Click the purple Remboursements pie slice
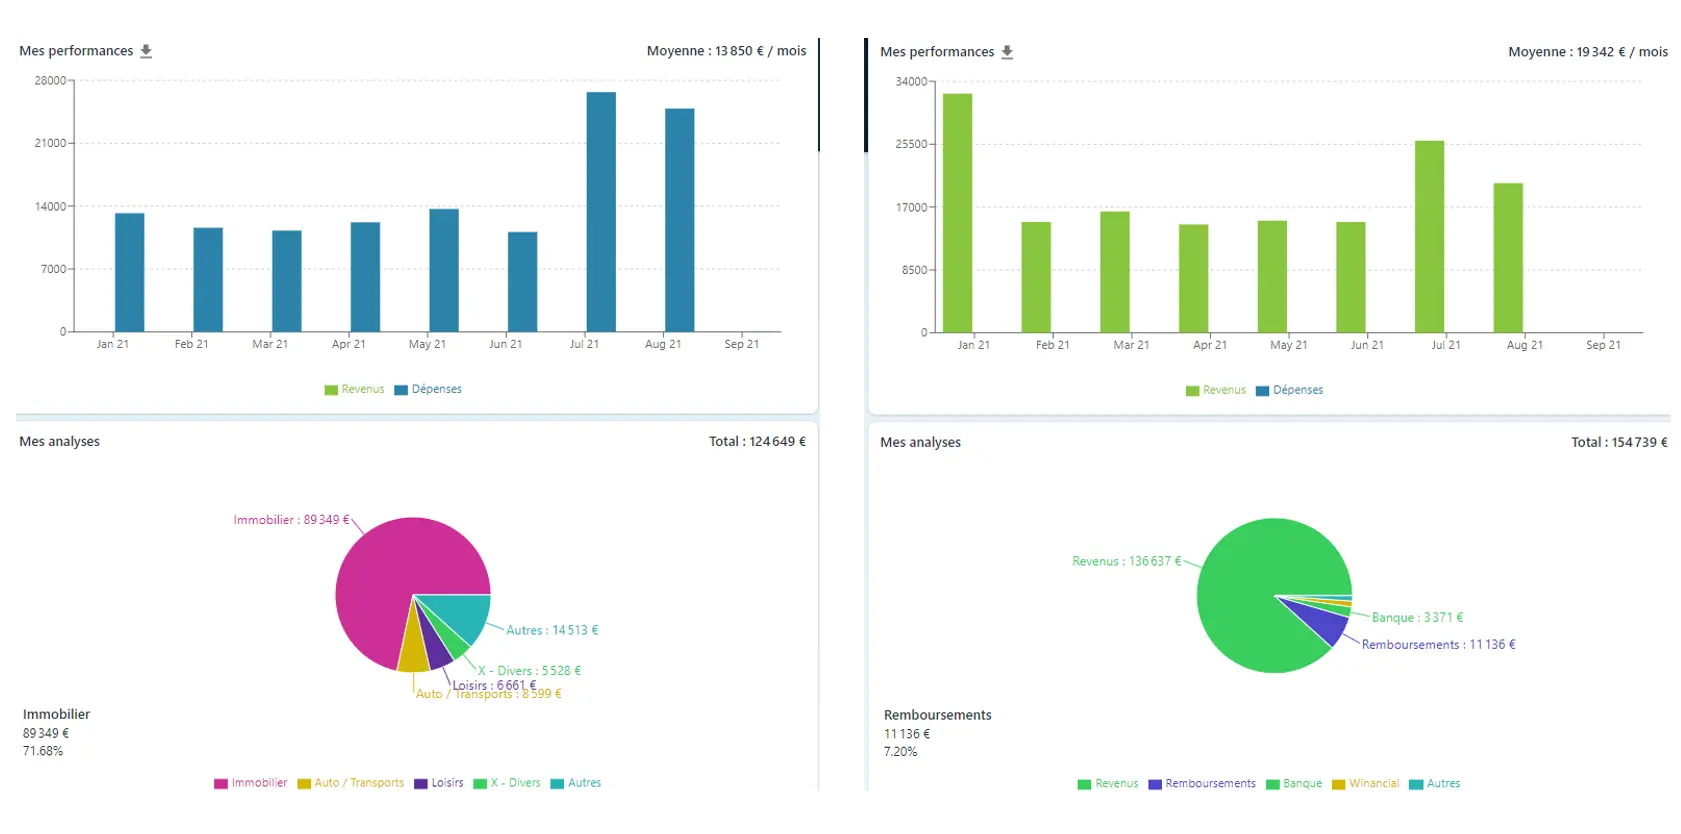The width and height of the screenshot is (1681, 834). coord(1326,622)
